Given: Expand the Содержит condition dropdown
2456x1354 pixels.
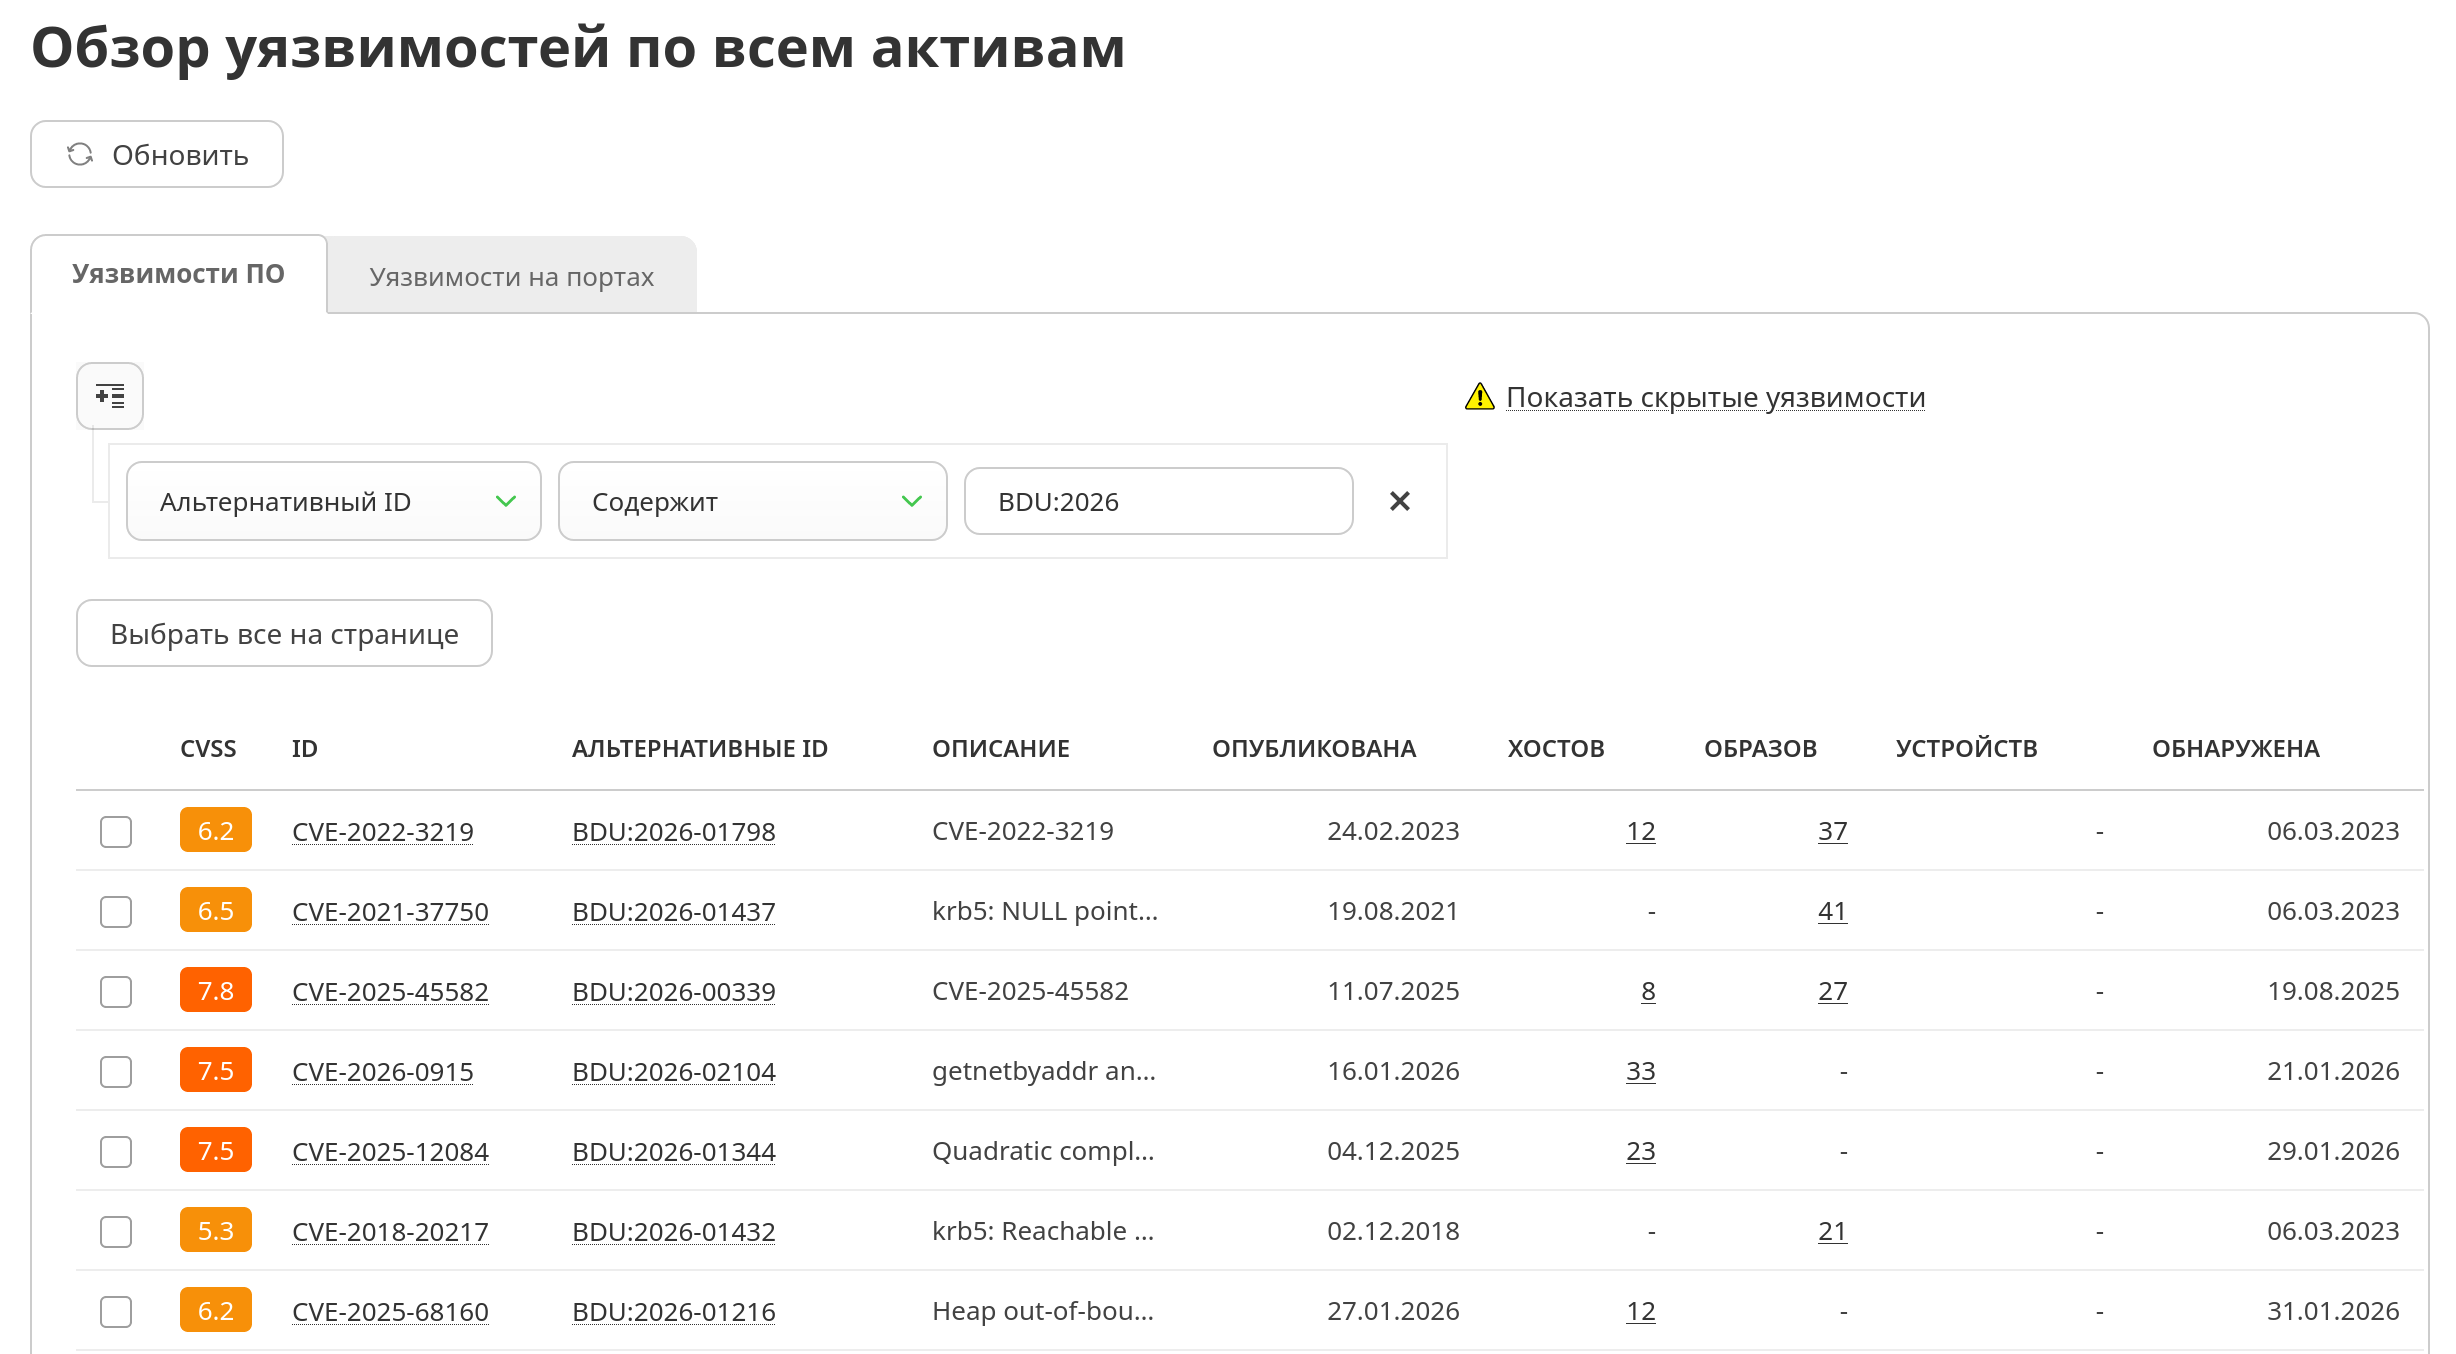Looking at the screenshot, I should coord(752,501).
